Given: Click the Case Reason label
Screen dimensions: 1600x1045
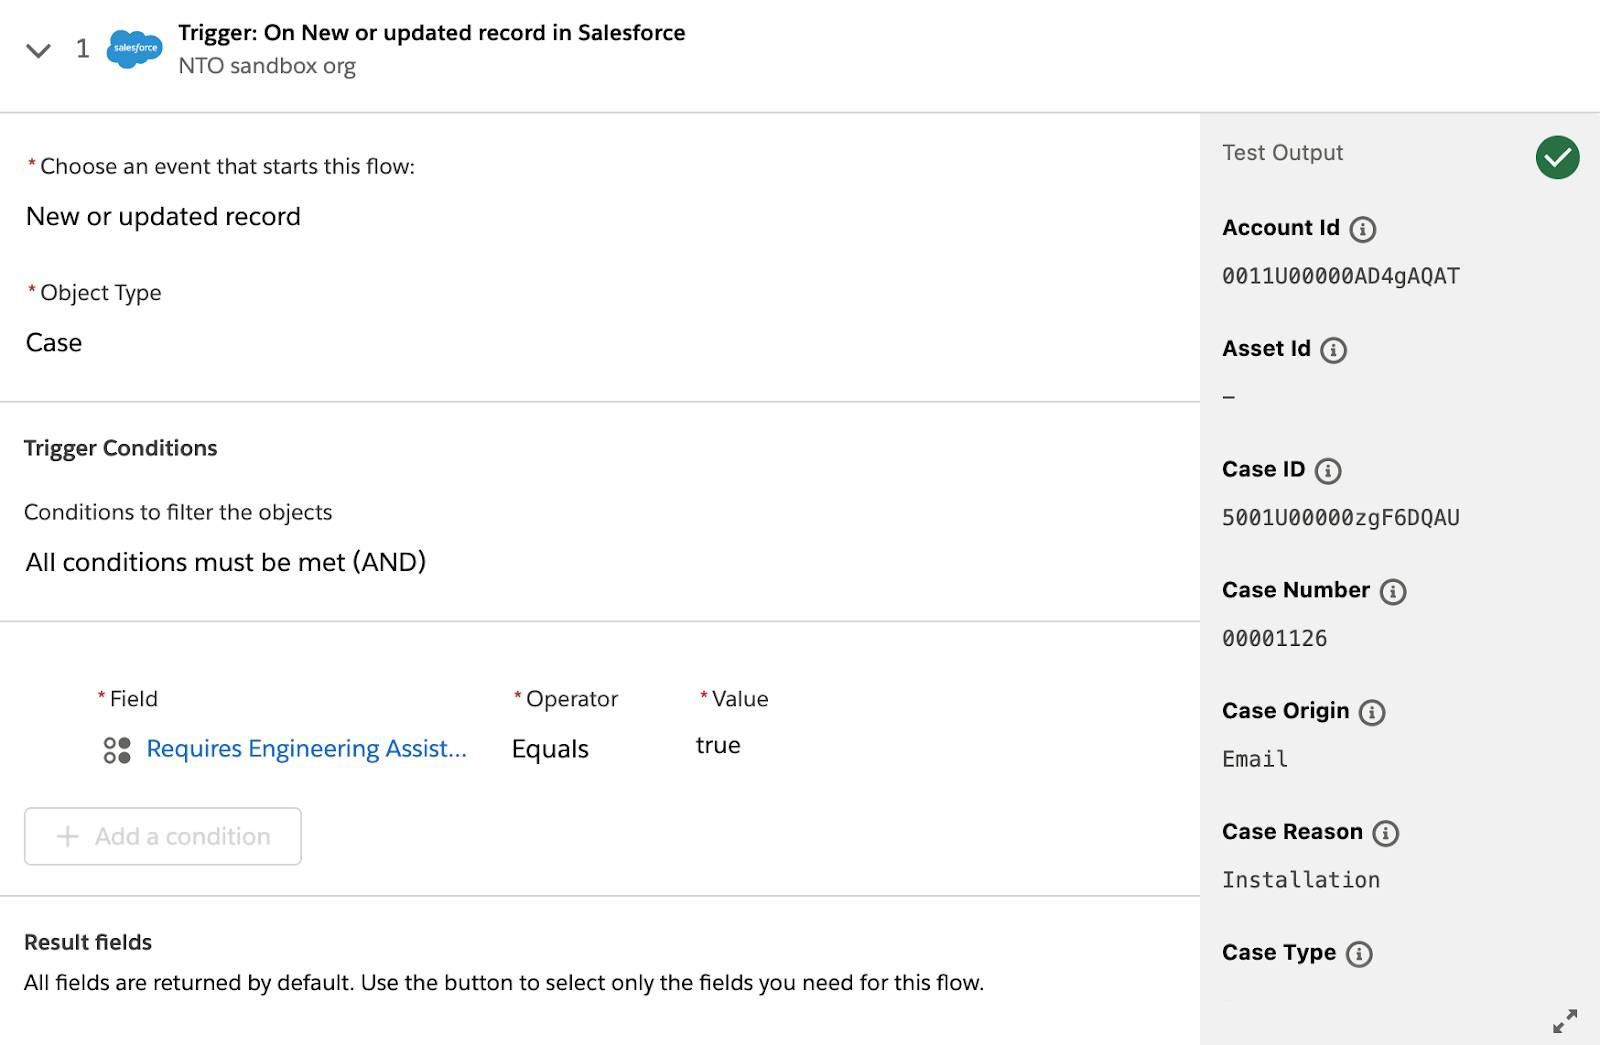Looking at the screenshot, I should coord(1292,832).
